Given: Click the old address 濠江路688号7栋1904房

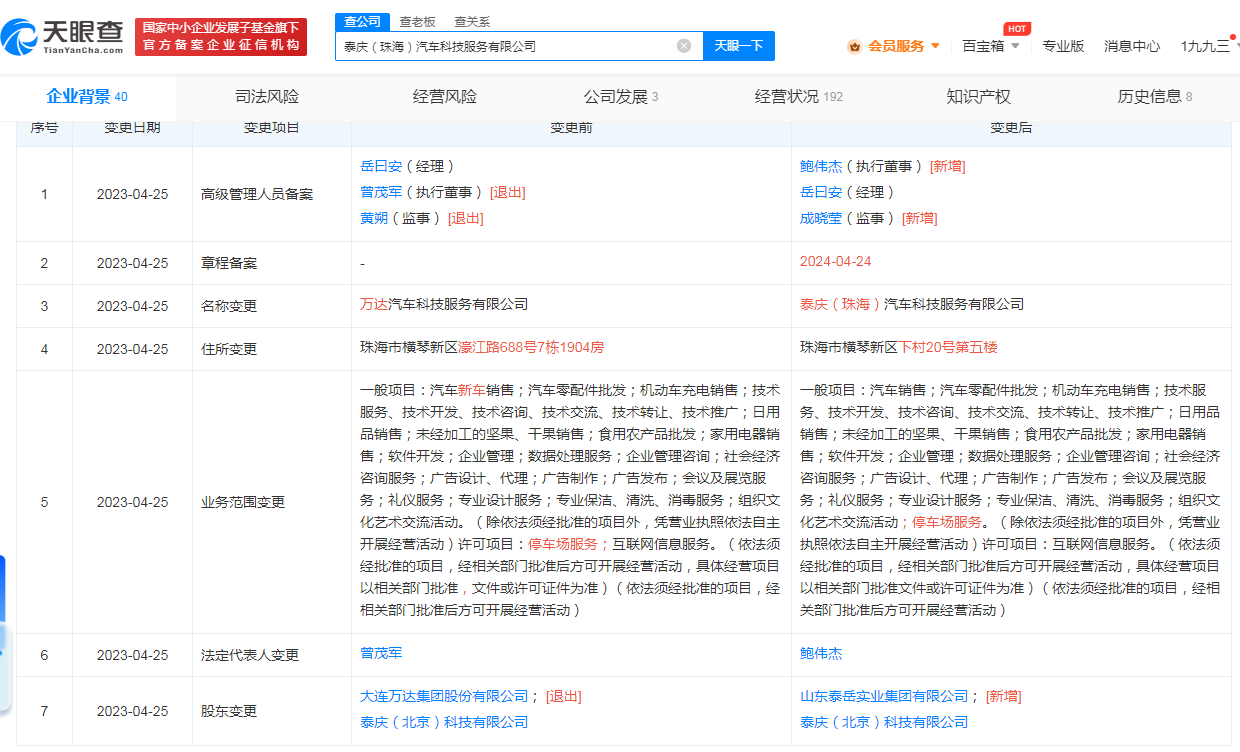Looking at the screenshot, I should coord(531,347).
